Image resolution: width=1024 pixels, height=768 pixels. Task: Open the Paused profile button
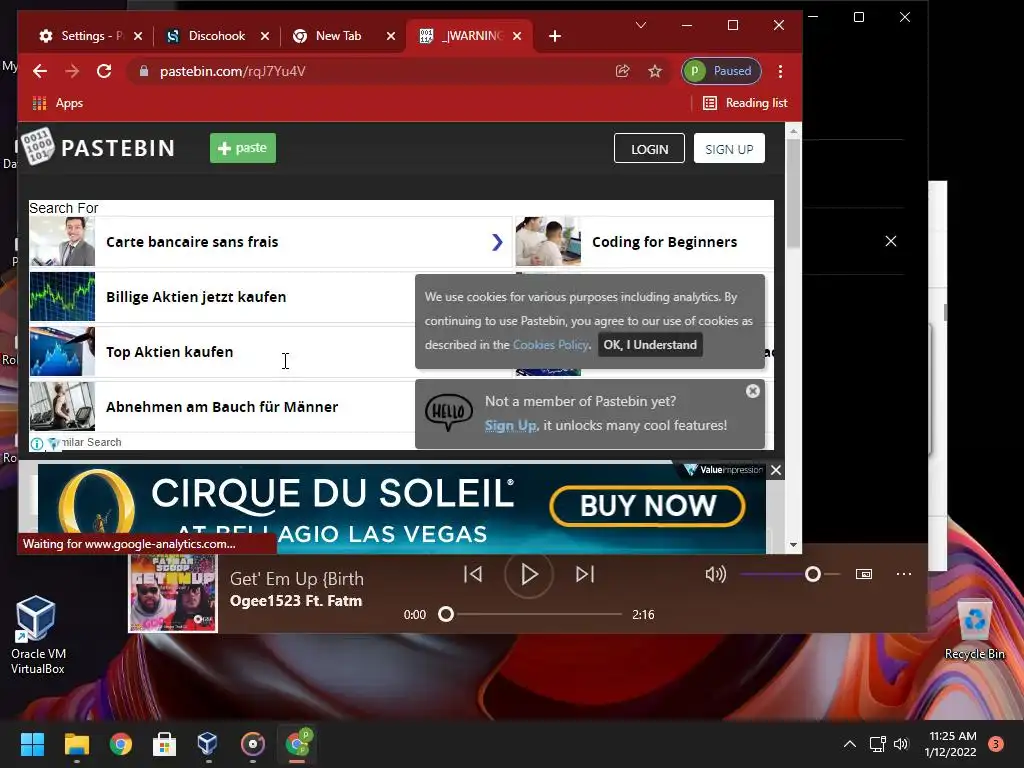[721, 71]
